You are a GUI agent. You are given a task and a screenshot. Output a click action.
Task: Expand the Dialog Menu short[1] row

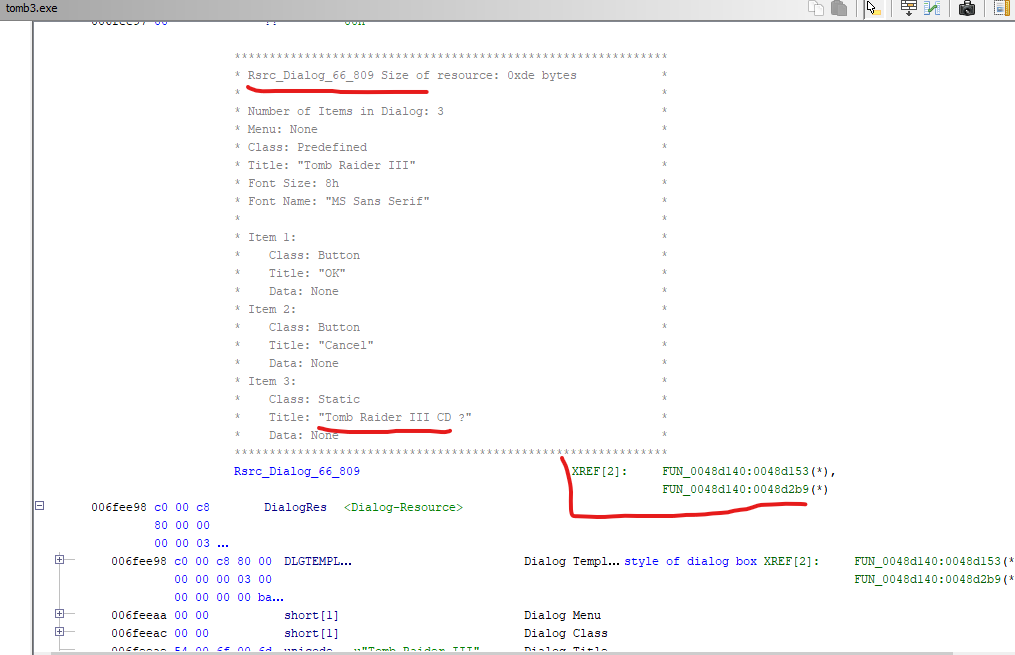[x=59, y=615]
